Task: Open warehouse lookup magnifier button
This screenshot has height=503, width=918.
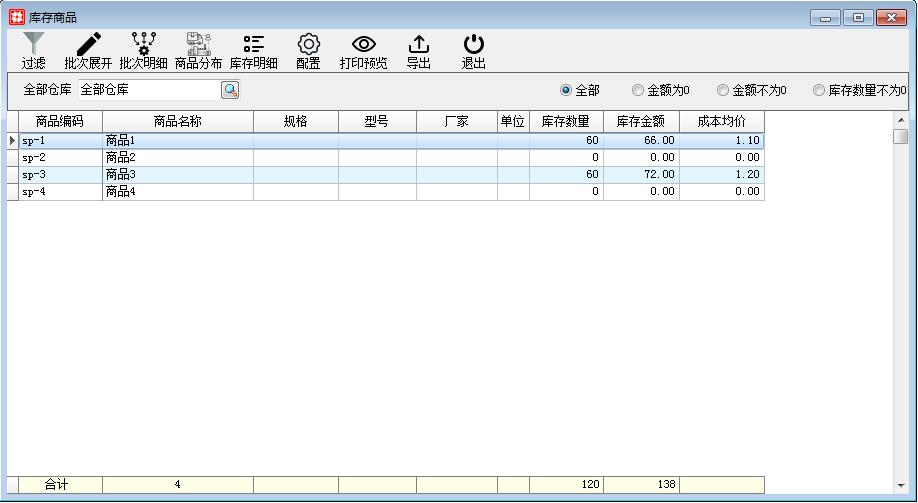Action: tap(230, 90)
